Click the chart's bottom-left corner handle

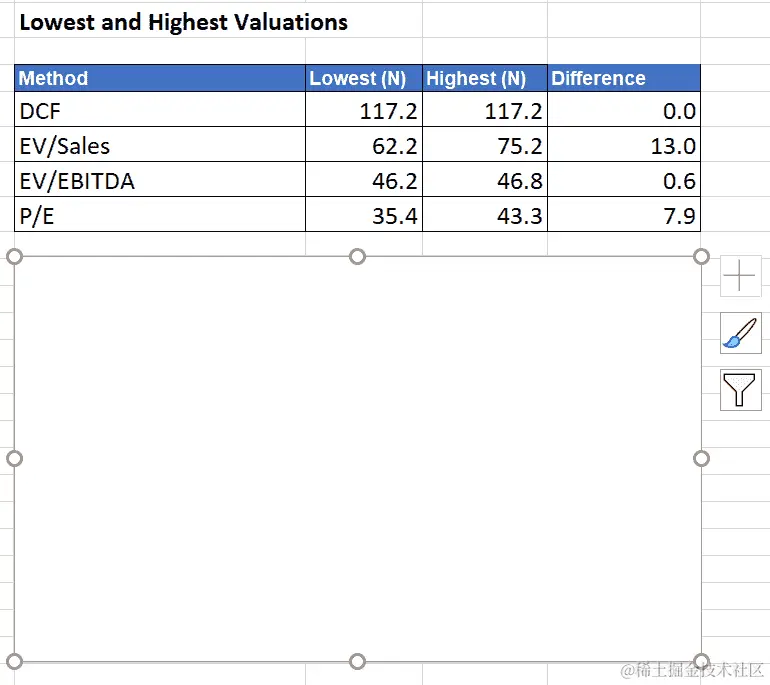coord(15,661)
